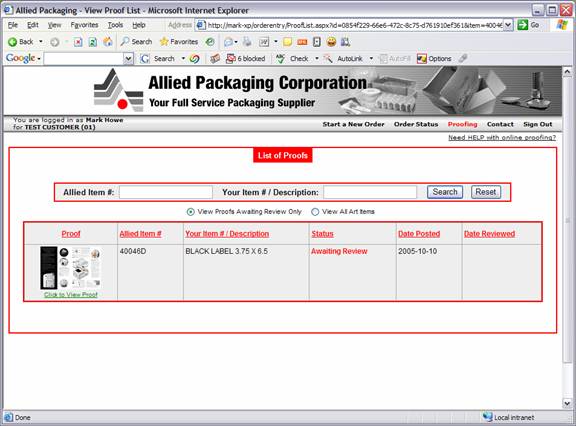This screenshot has width=576, height=426.
Task: Open the Favorites star panel
Action: [x=179, y=42]
